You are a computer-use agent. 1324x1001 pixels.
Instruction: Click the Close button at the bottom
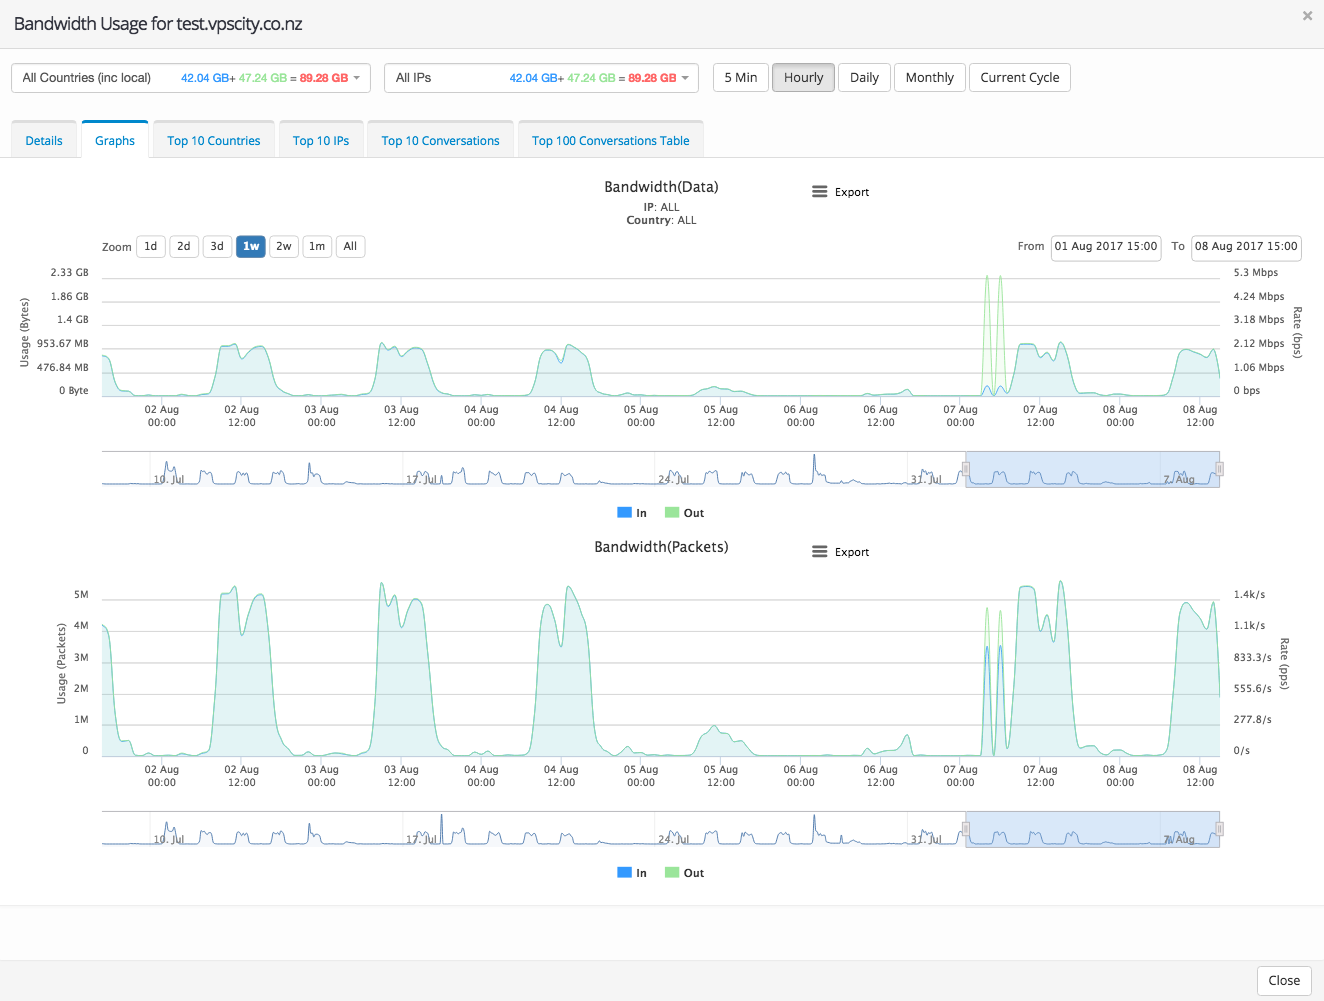pyautogui.click(x=1283, y=980)
